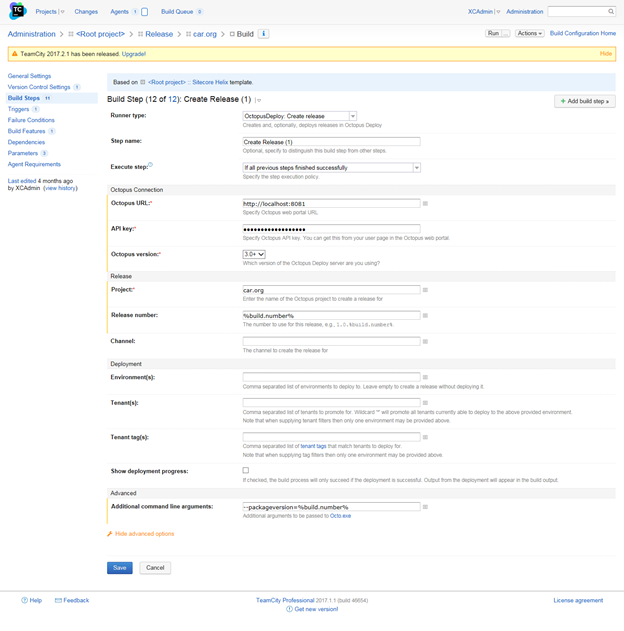Expand the XCAdmin user dropdown arrow
The image size is (624, 631).
click(x=498, y=12)
